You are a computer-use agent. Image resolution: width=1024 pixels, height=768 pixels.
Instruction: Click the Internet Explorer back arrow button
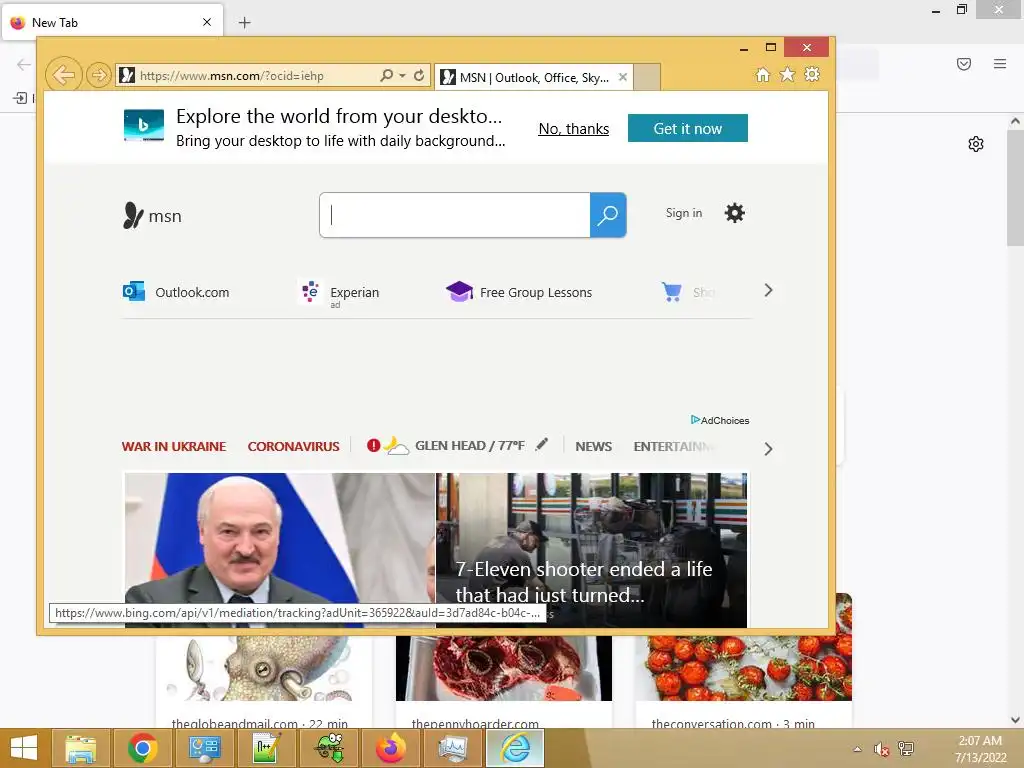point(64,75)
